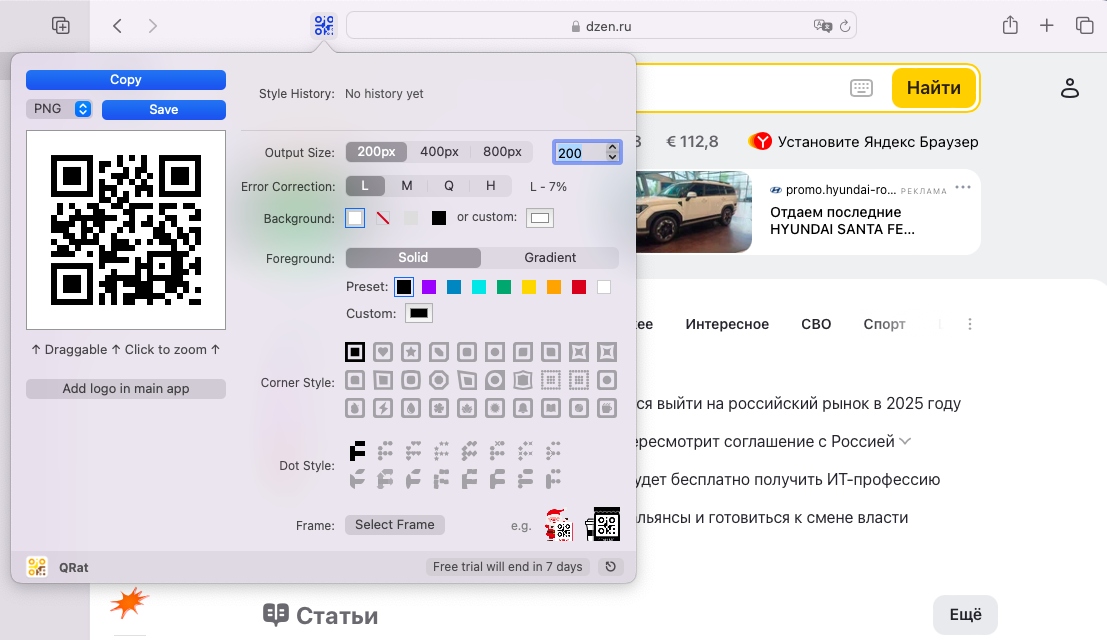
Task: Open the new tab group sidebar icon
Action: coord(61,25)
